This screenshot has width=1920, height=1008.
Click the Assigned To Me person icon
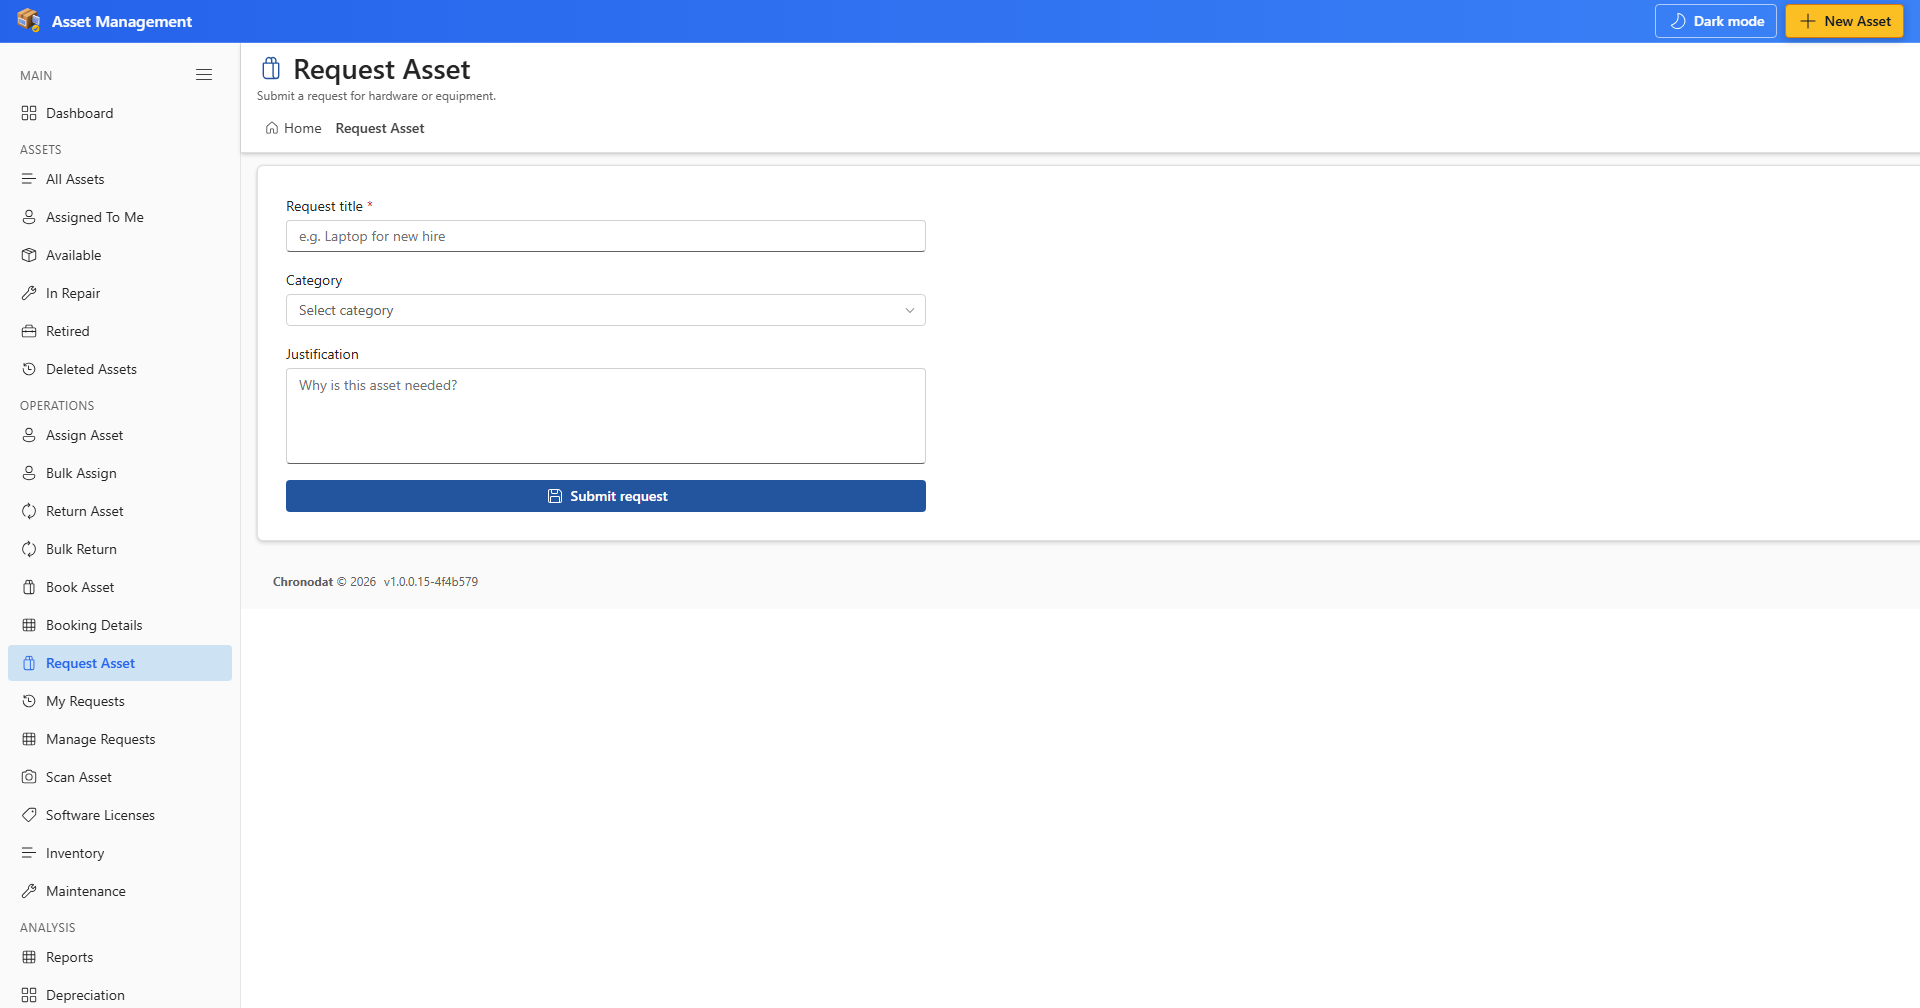(29, 217)
